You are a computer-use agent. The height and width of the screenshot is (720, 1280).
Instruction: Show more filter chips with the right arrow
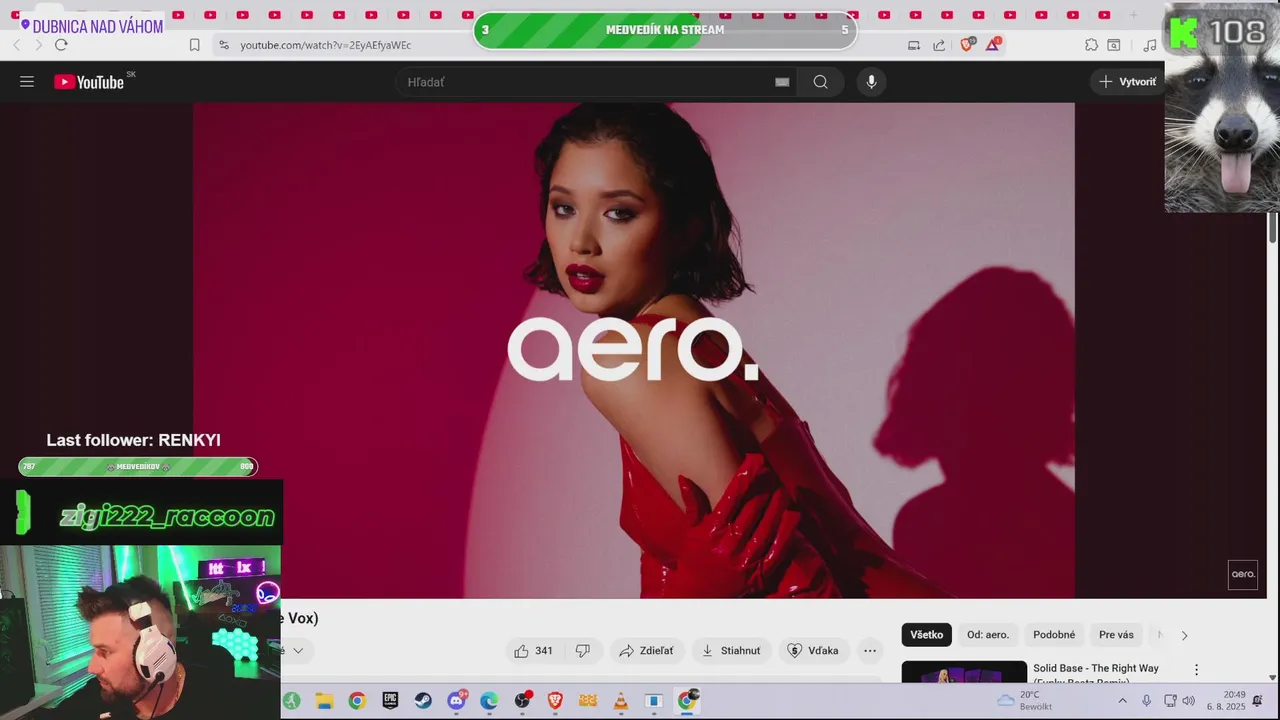pyautogui.click(x=1184, y=635)
